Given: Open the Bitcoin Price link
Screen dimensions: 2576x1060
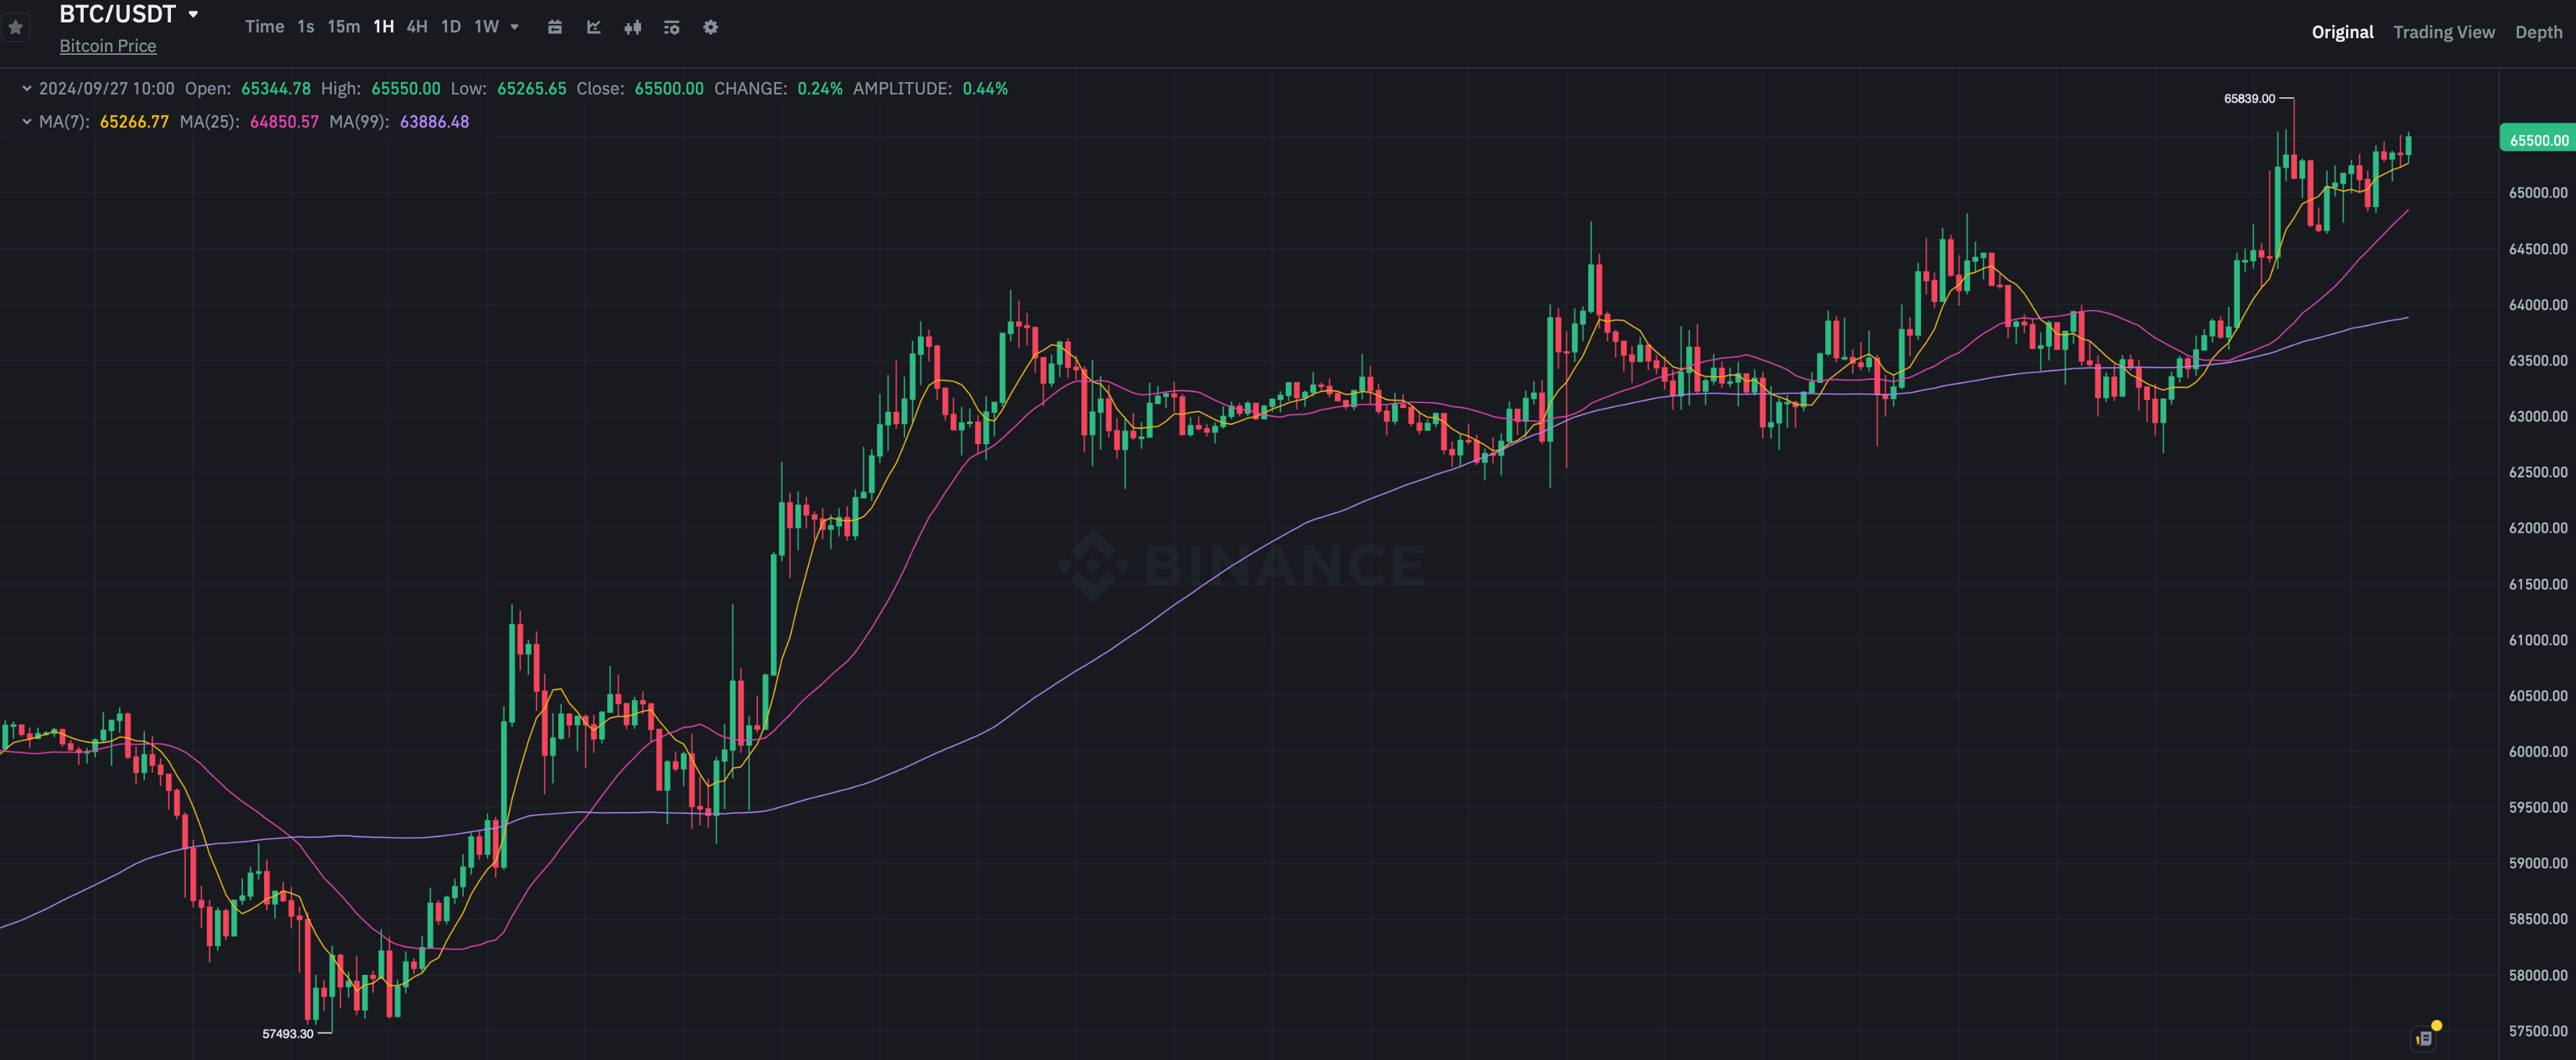Looking at the screenshot, I should [x=108, y=46].
